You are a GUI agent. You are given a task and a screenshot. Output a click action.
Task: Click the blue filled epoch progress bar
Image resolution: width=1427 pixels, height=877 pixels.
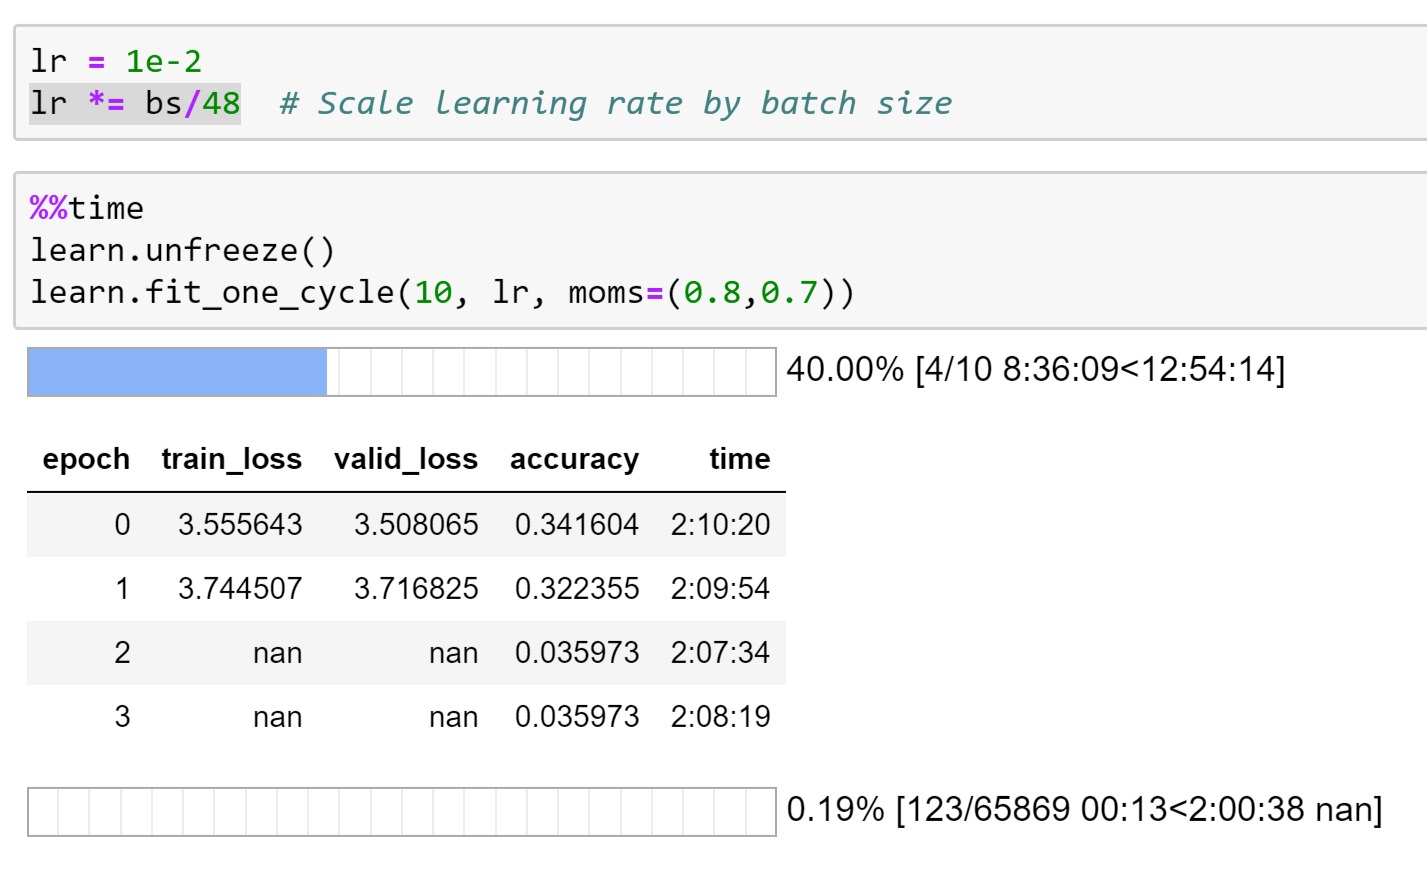pyautogui.click(x=178, y=372)
